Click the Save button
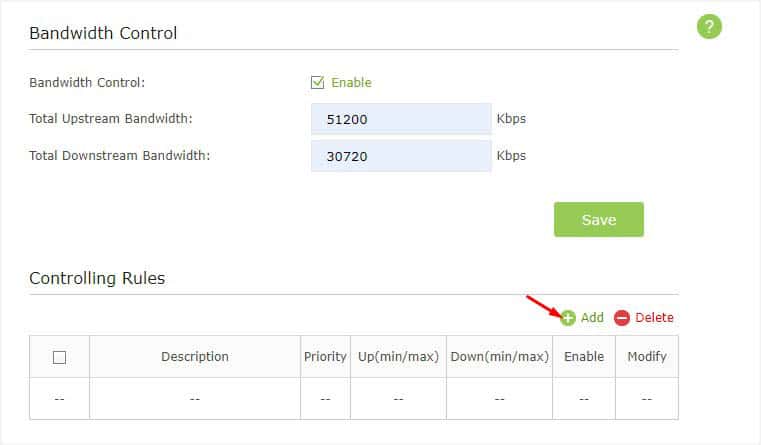The image size is (761, 445). pos(599,219)
